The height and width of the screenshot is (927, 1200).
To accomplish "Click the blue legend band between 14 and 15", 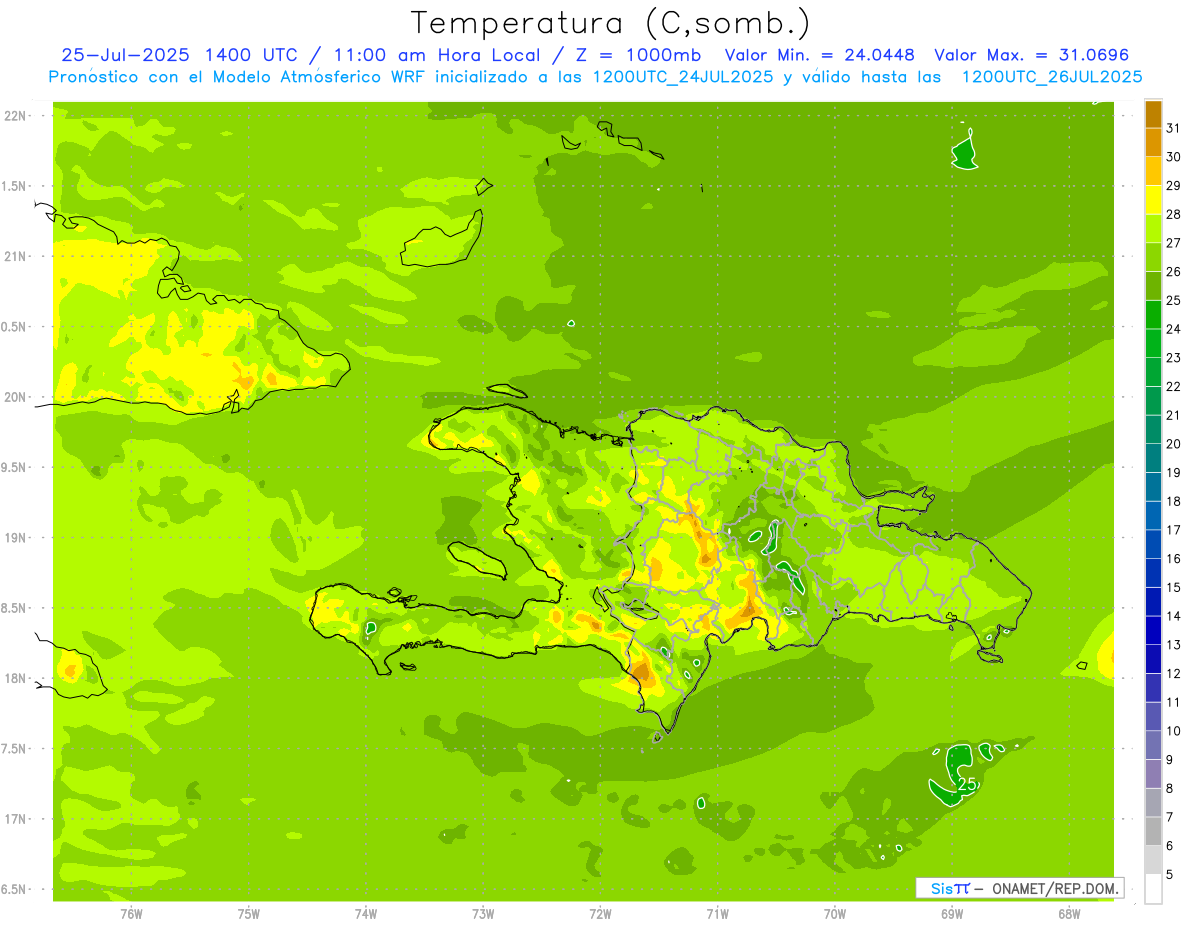I will click(1153, 601).
